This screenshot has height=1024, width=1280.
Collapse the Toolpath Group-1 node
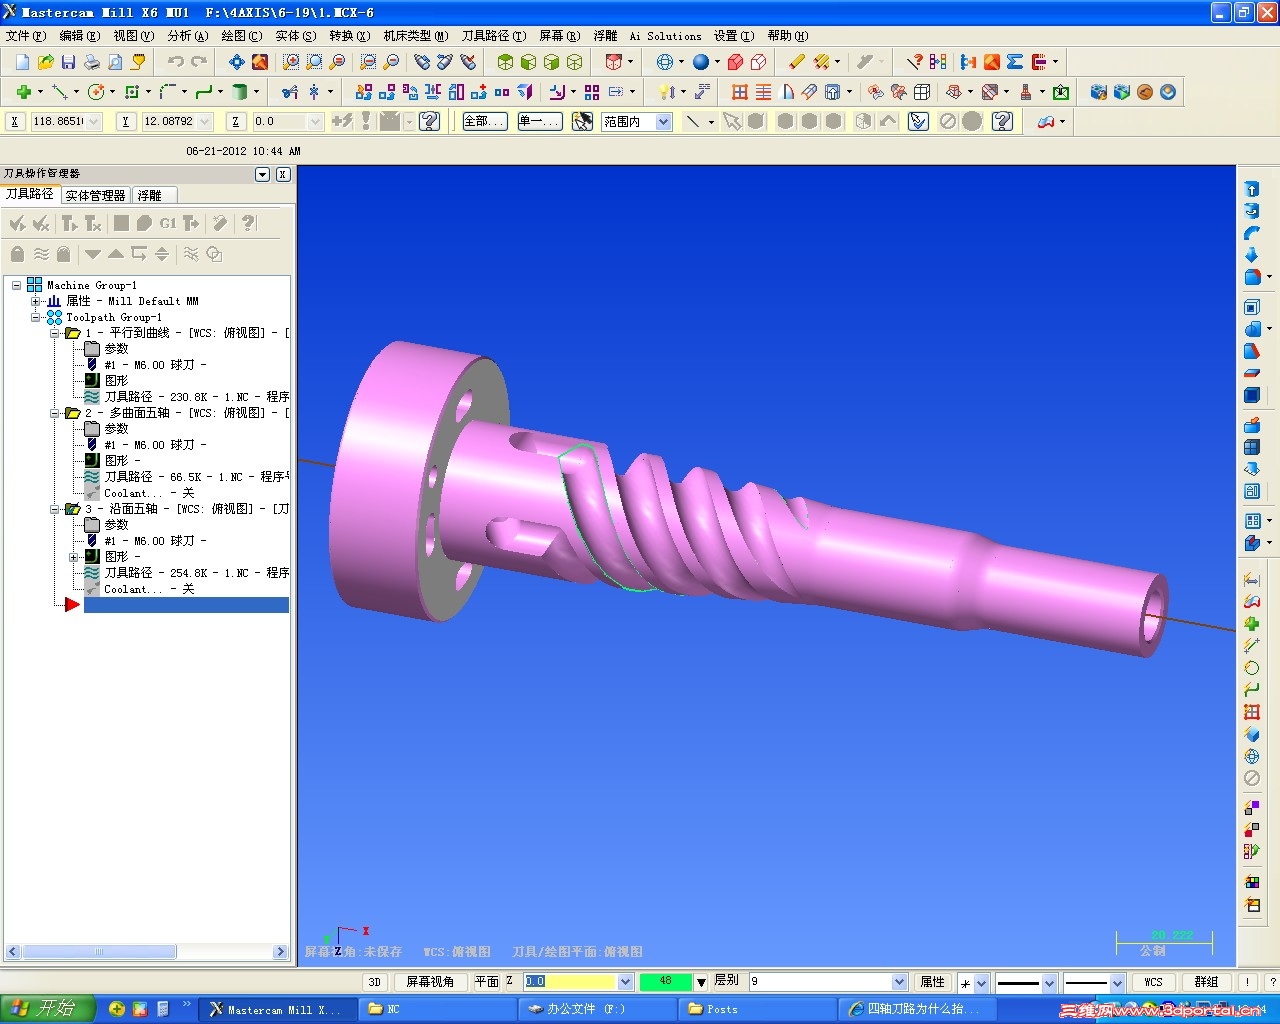[36, 317]
